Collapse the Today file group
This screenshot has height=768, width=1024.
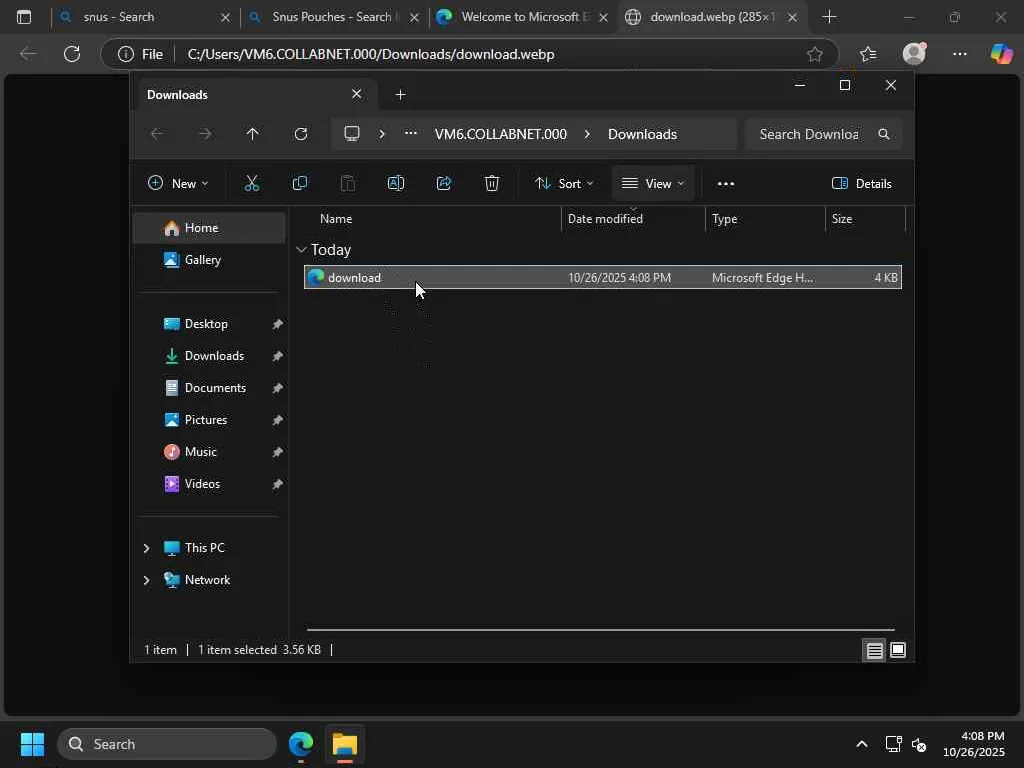tap(302, 250)
